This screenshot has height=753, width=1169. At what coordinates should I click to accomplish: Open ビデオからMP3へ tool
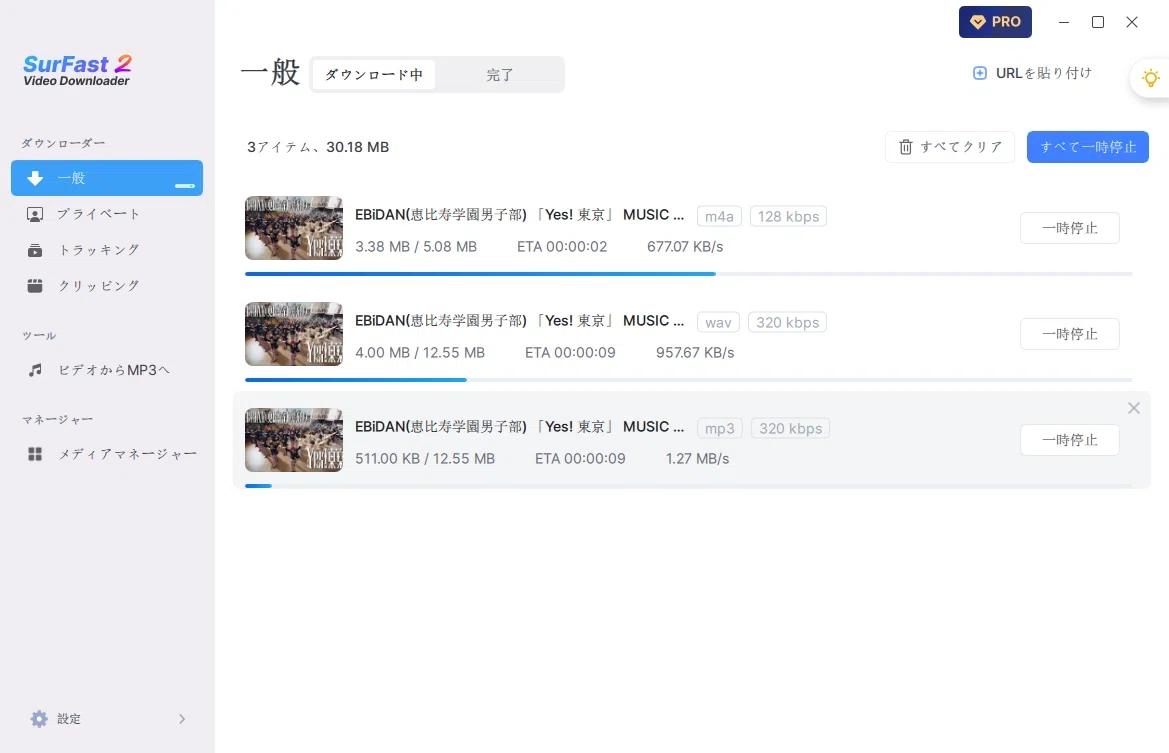[107, 370]
